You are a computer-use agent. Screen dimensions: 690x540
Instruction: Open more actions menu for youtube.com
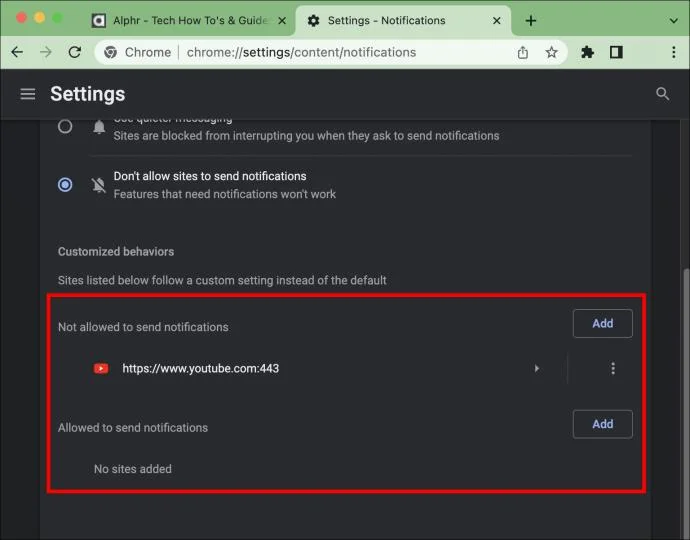[x=613, y=369]
